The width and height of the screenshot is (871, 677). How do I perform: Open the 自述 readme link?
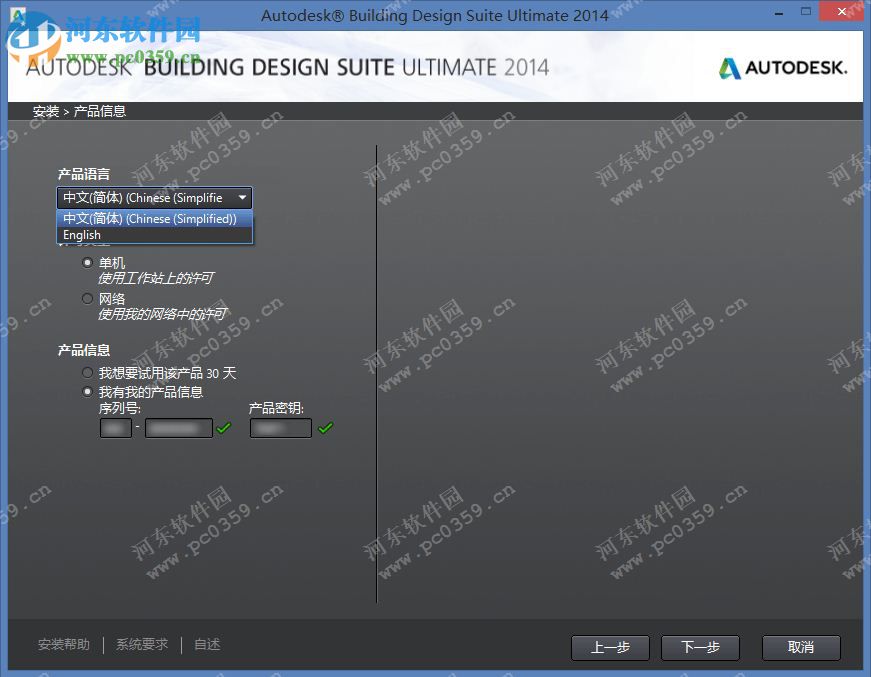206,645
